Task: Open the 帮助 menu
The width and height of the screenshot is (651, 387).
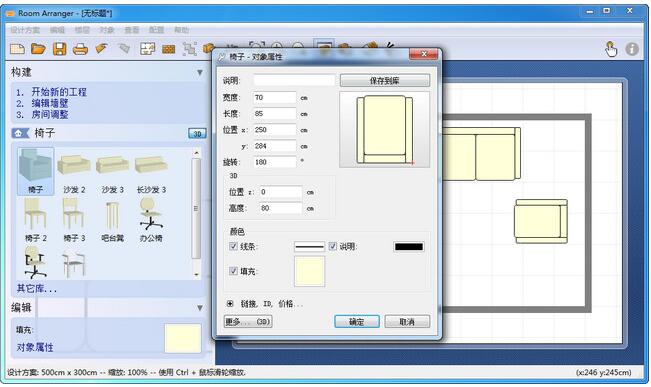Action: tap(181, 30)
